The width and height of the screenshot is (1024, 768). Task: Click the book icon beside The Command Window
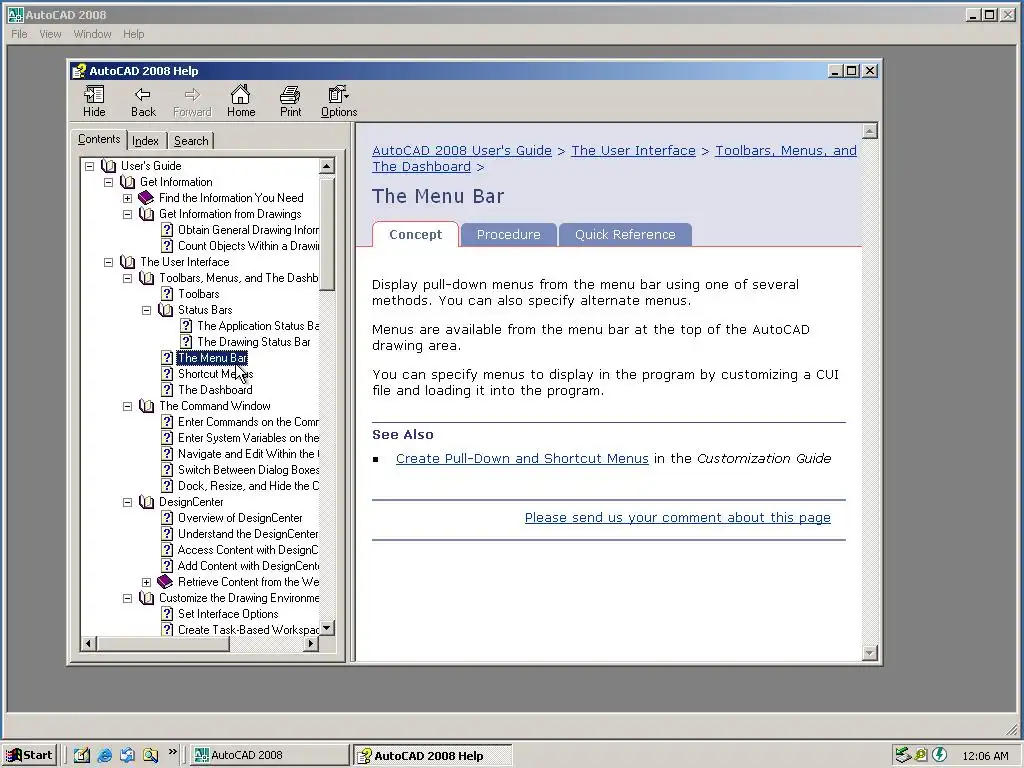pyautogui.click(x=147, y=406)
